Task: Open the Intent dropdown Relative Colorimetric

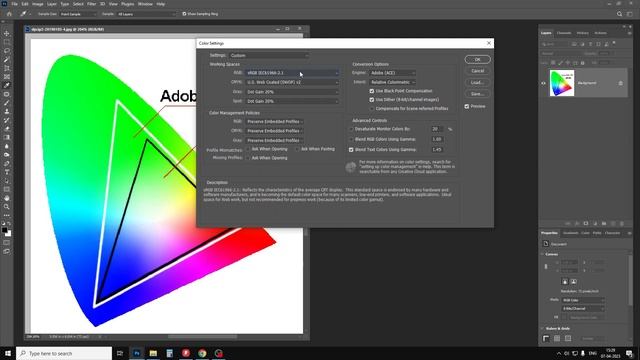Action: pos(392,82)
